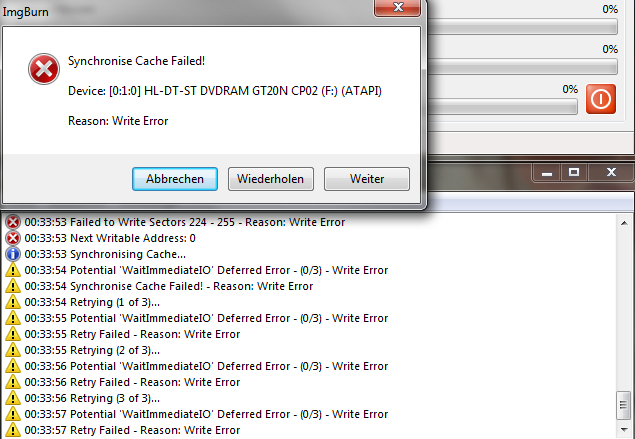Image resolution: width=635 pixels, height=439 pixels.
Task: Click the orange stop burn icon
Action: coord(601,99)
